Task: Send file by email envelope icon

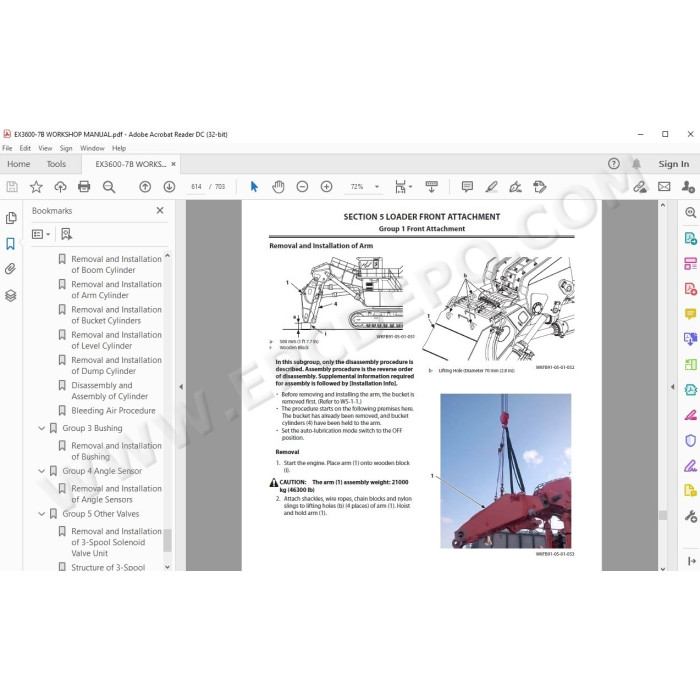Action: tap(664, 187)
